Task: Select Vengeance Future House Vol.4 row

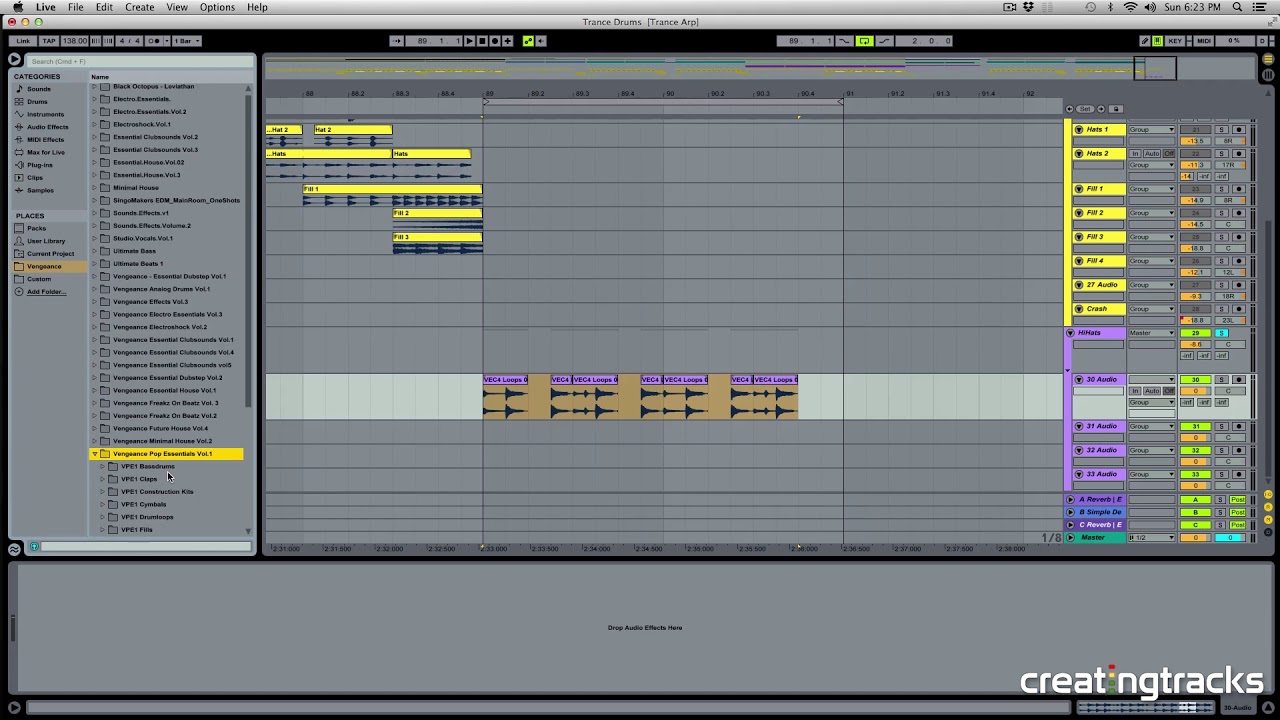Action: coord(166,428)
